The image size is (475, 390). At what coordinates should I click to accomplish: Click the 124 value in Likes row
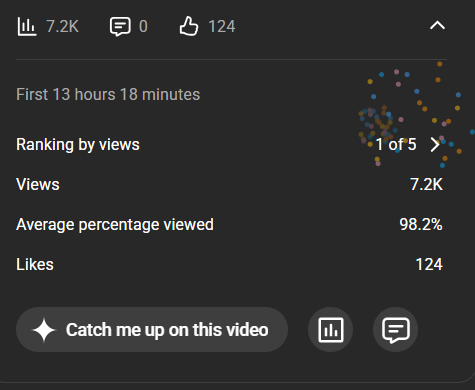point(429,264)
